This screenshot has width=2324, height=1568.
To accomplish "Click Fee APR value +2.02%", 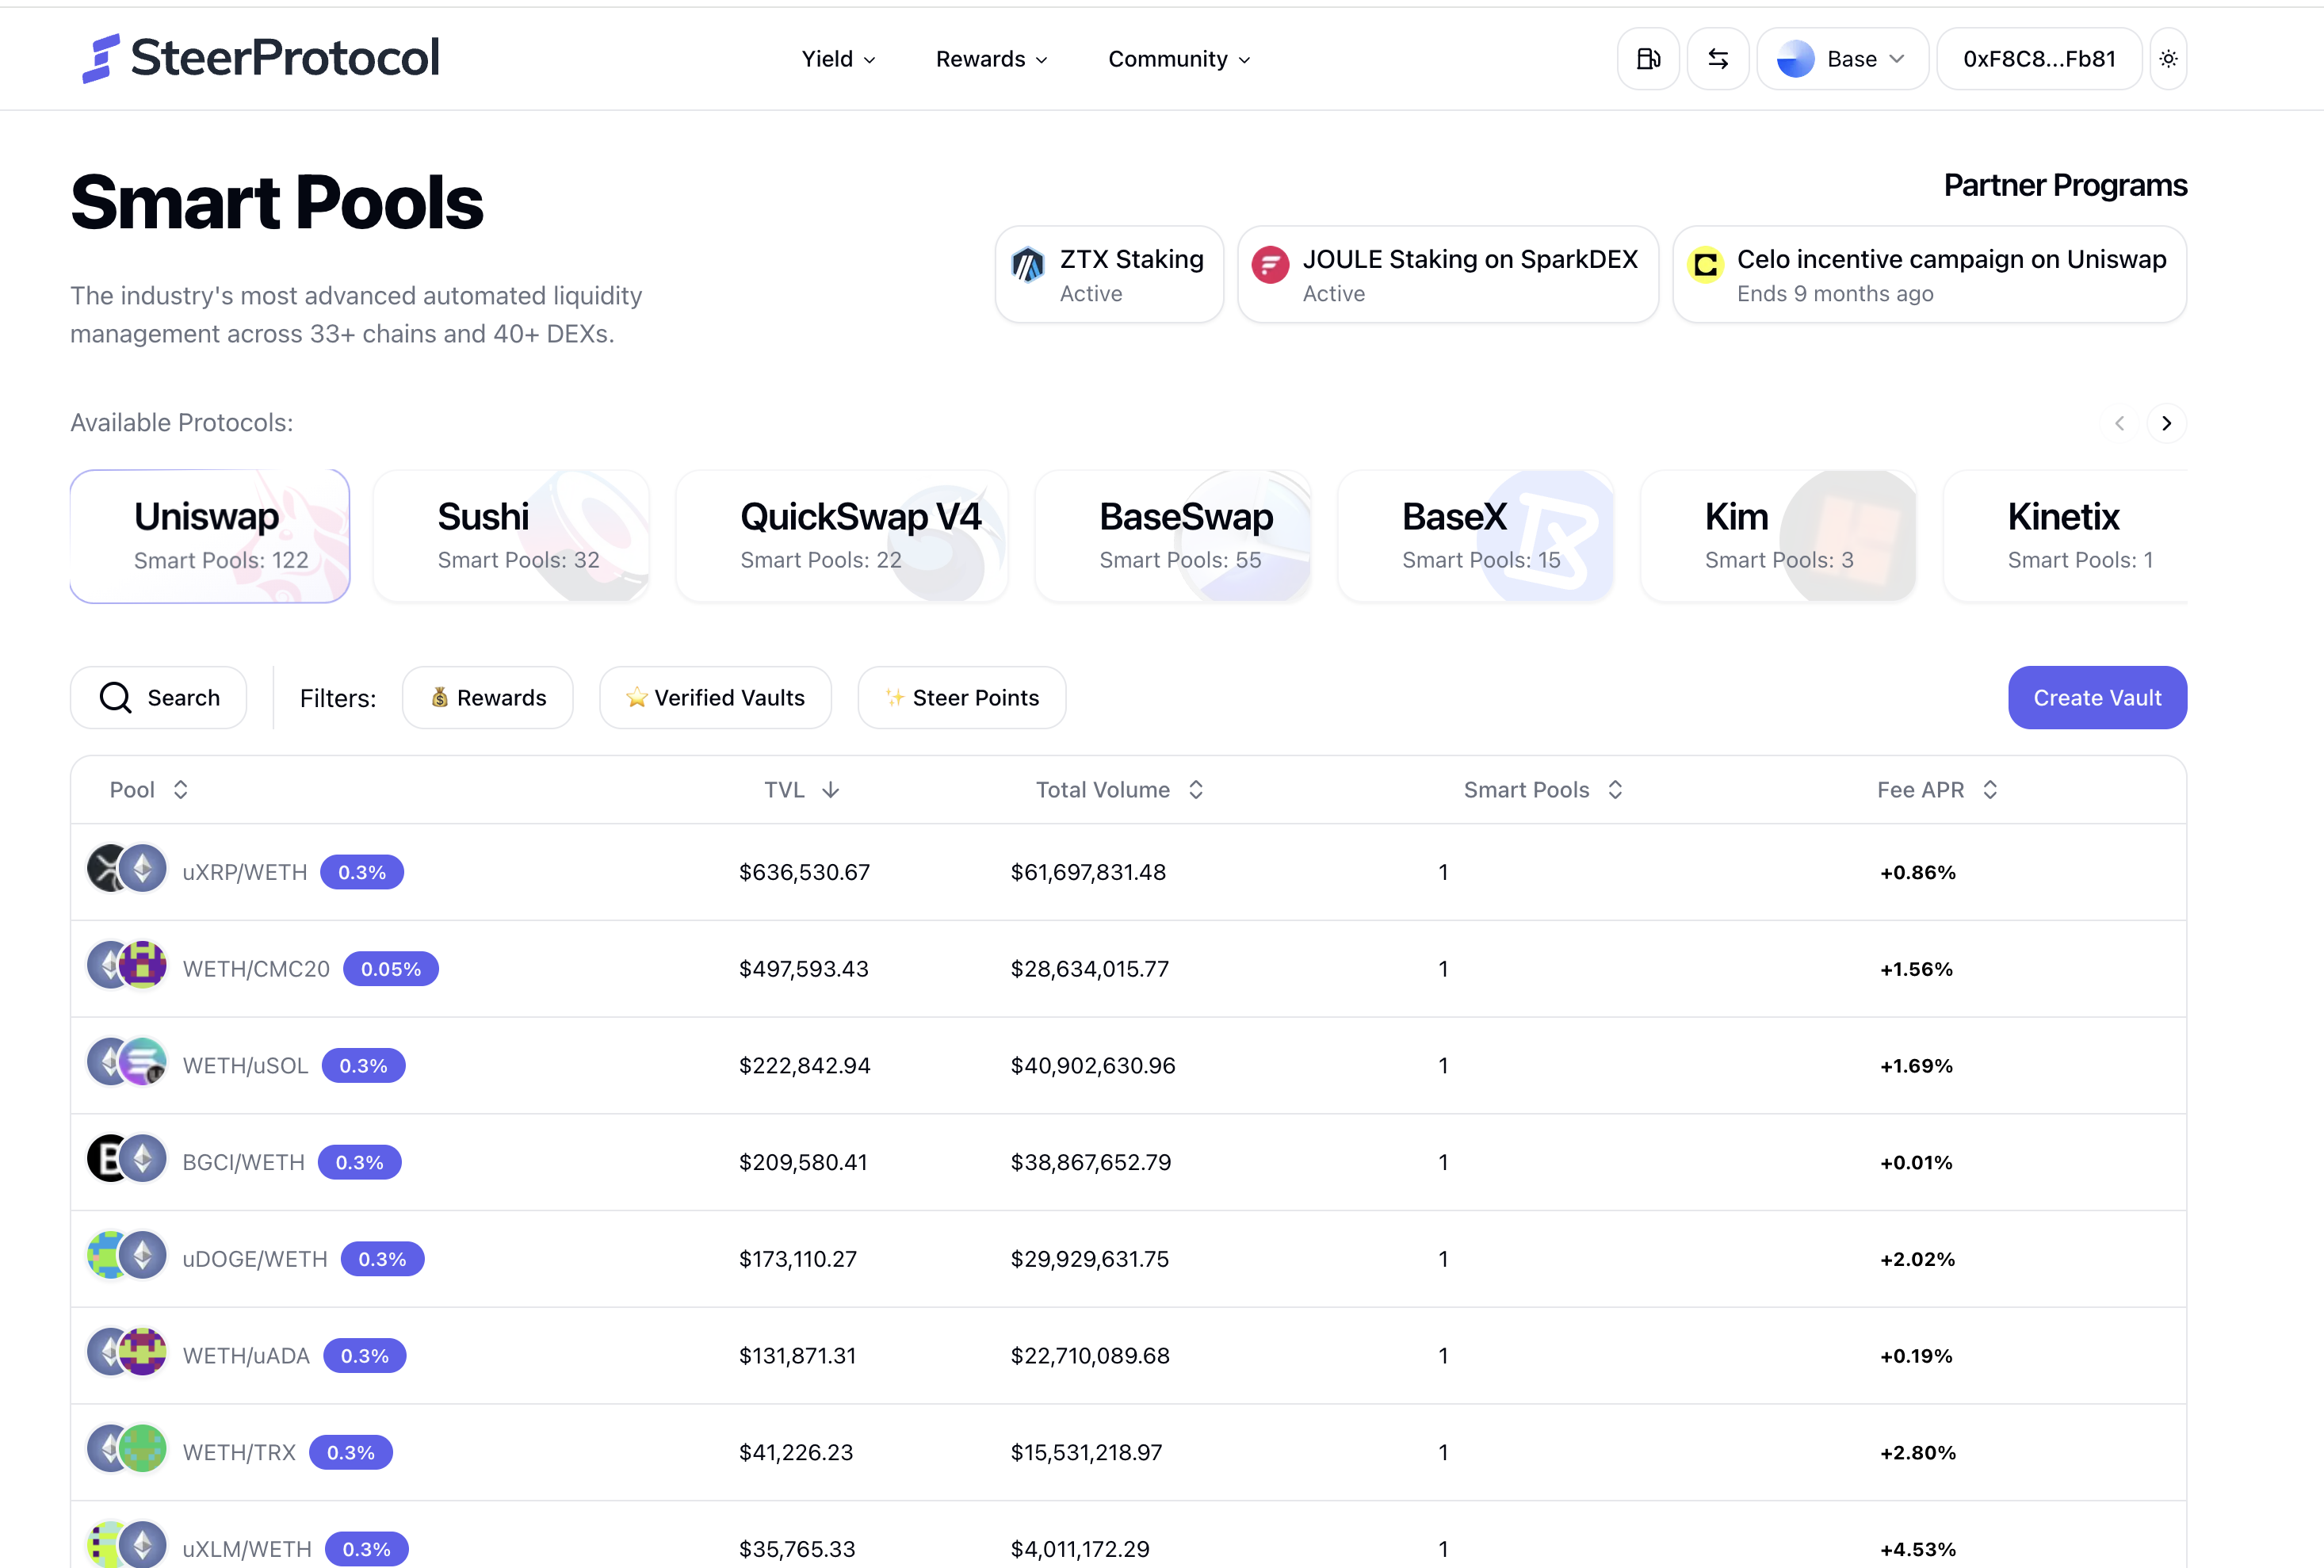I will pos(1917,1259).
